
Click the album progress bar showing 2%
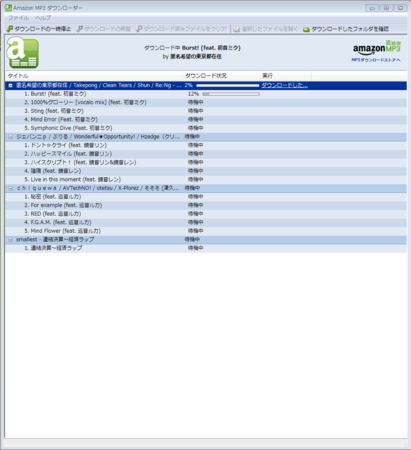click(x=227, y=85)
